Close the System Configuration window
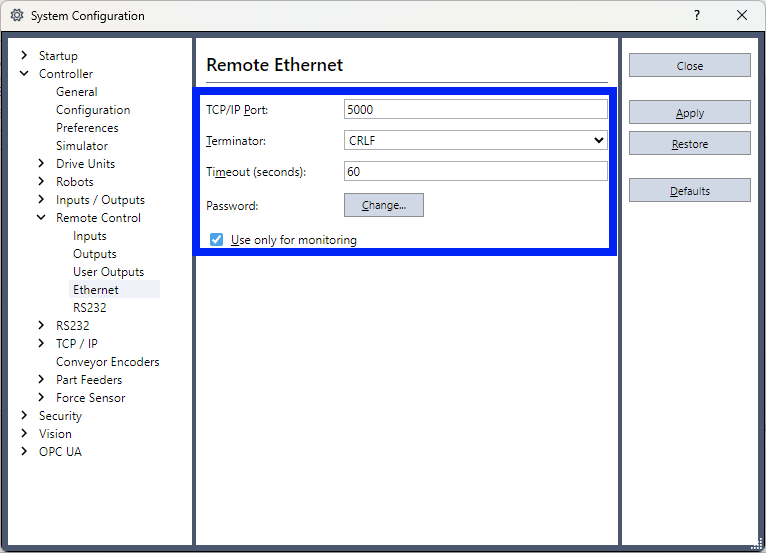Viewport: 766px width, 553px height. click(742, 16)
